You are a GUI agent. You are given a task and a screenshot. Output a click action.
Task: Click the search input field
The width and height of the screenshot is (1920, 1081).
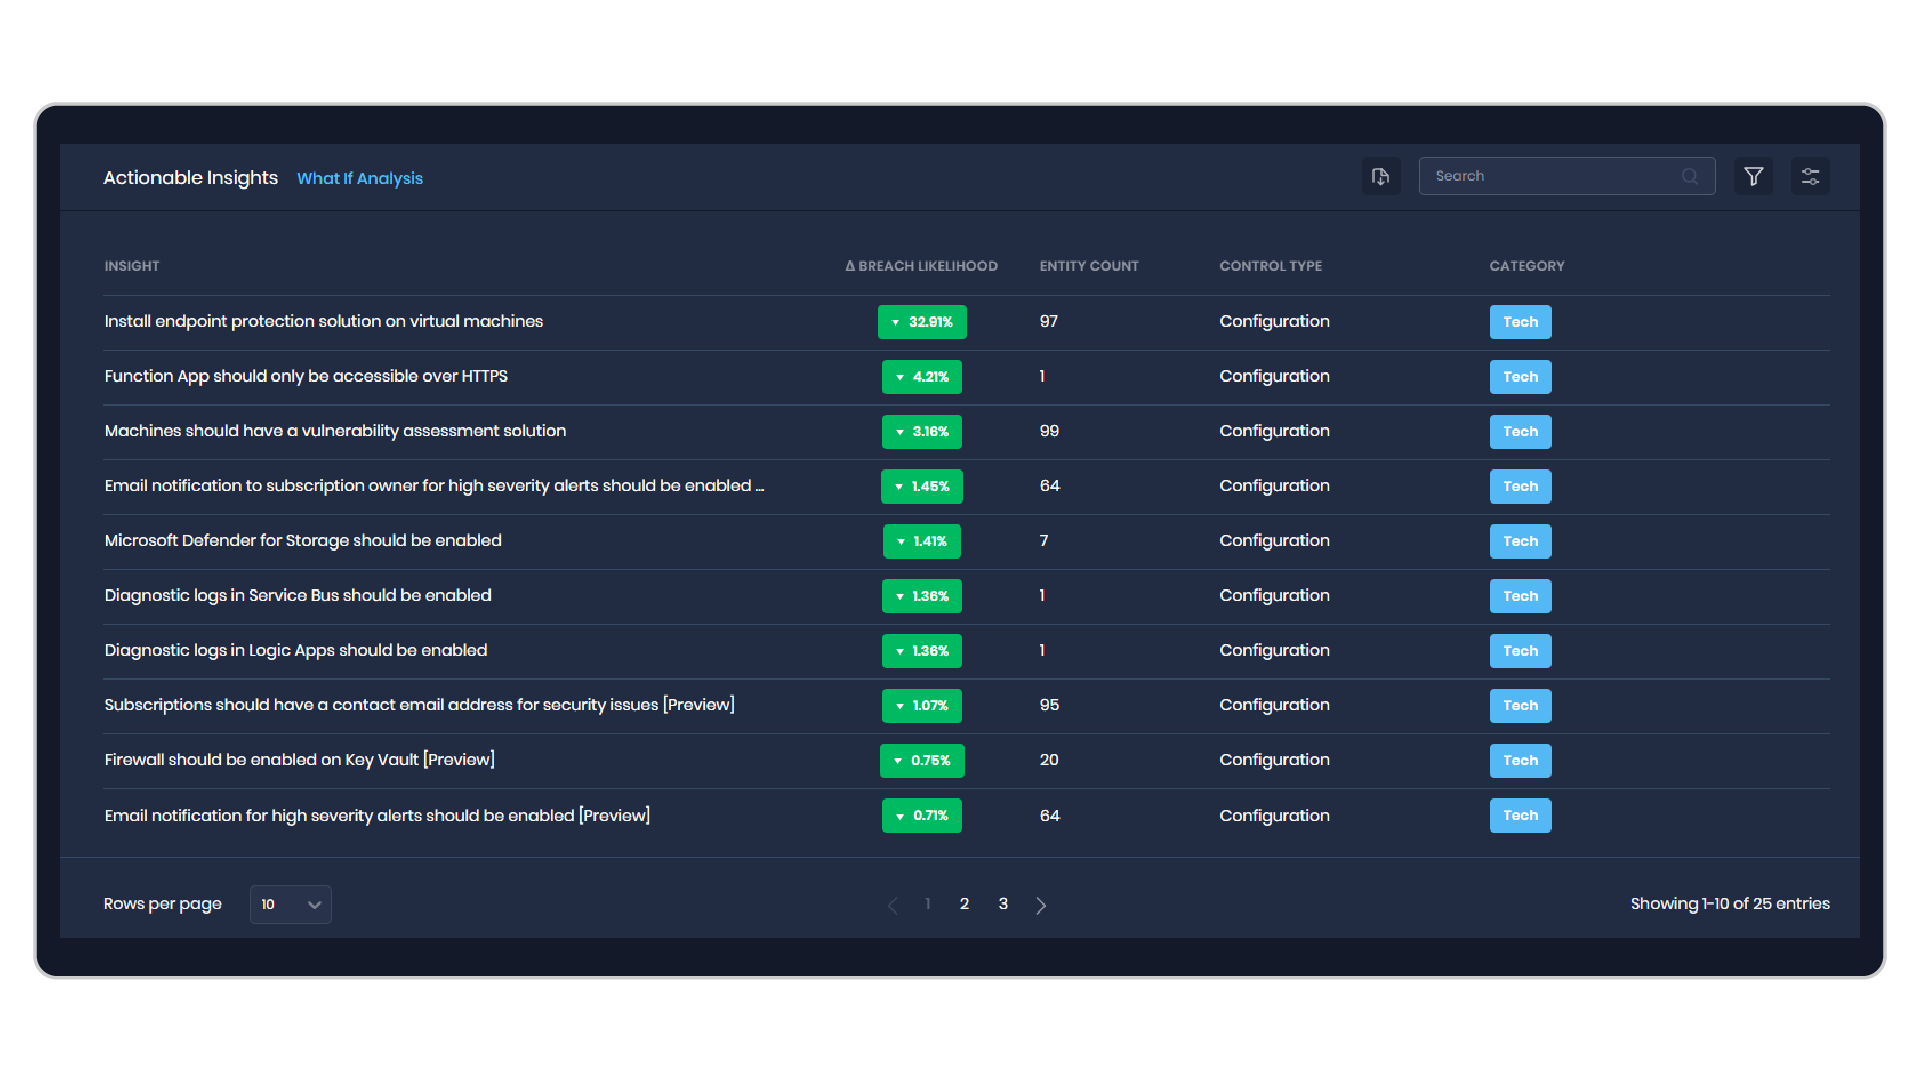coord(1563,175)
